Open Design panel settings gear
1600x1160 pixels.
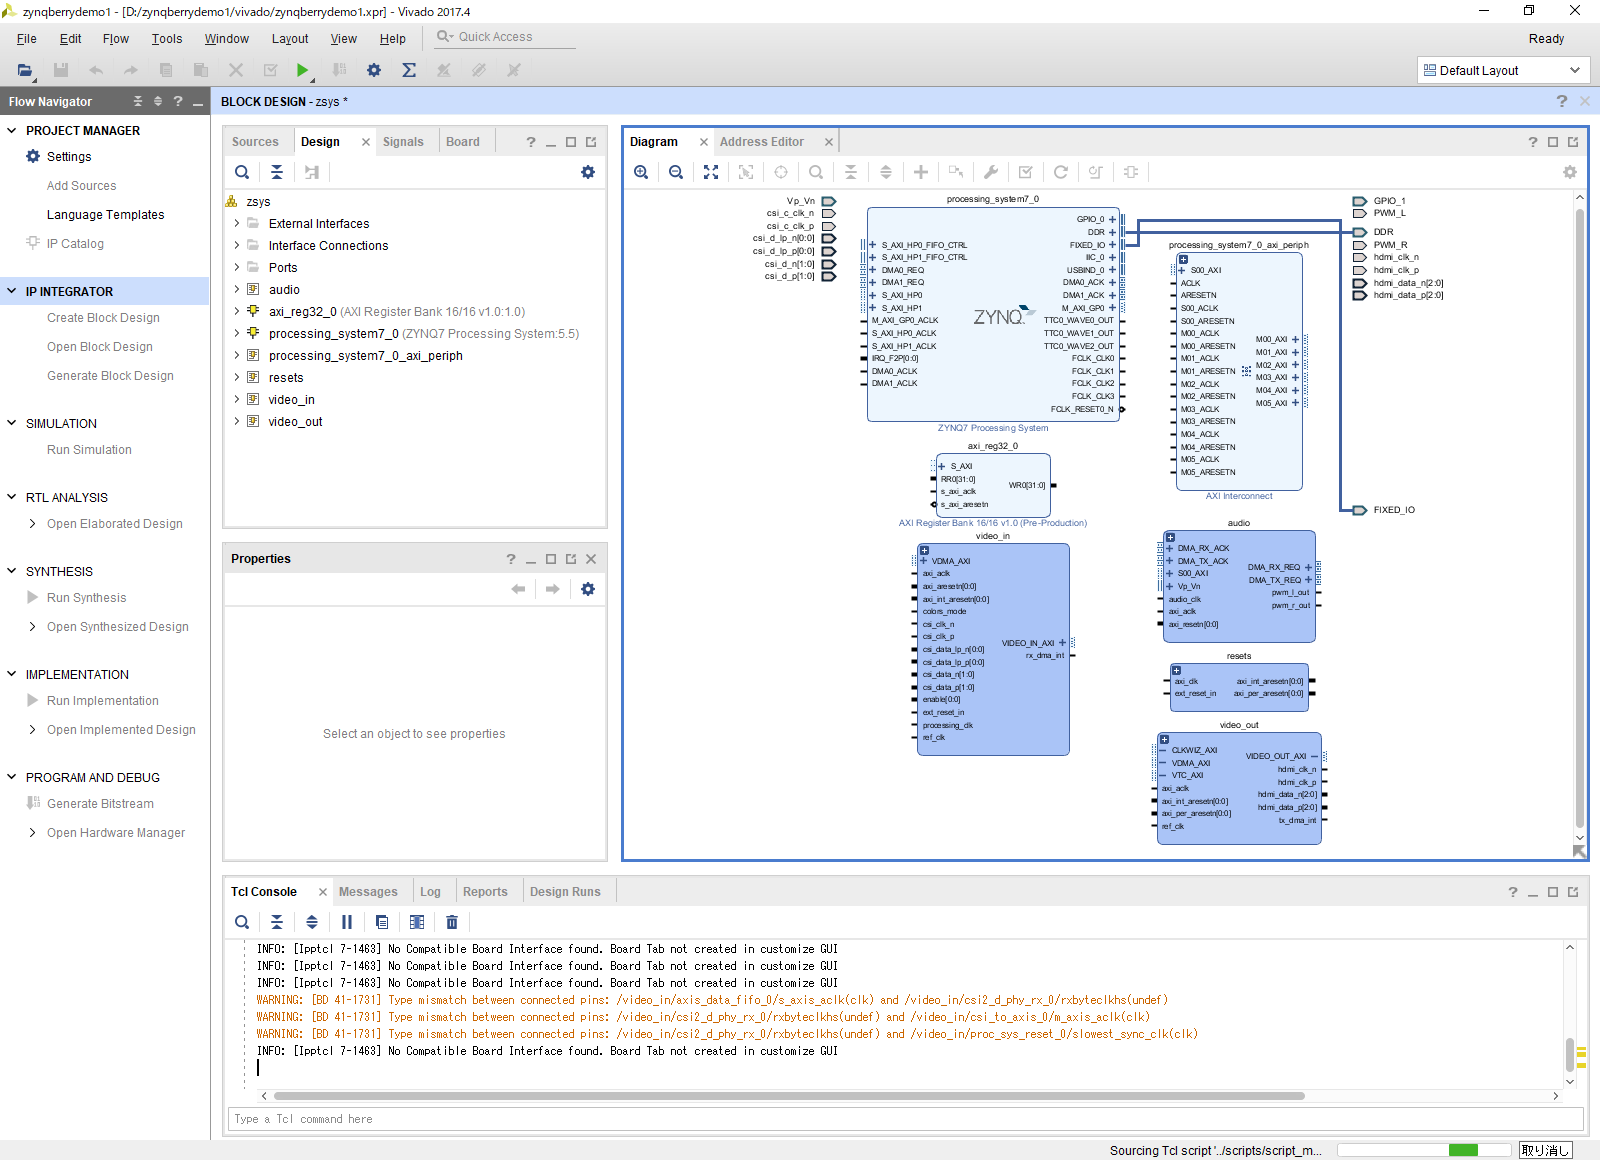(x=588, y=172)
